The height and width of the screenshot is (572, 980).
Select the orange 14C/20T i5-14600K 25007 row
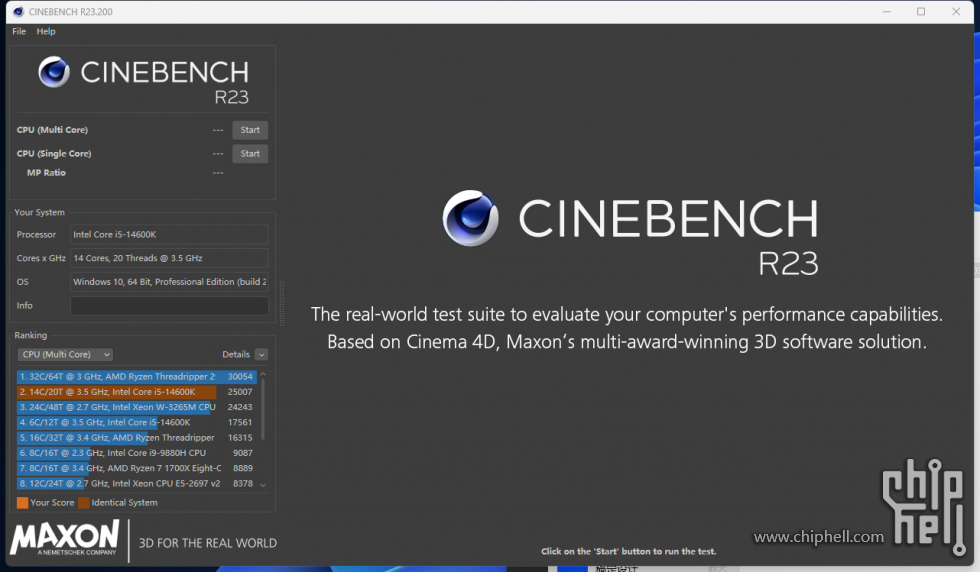[136, 392]
